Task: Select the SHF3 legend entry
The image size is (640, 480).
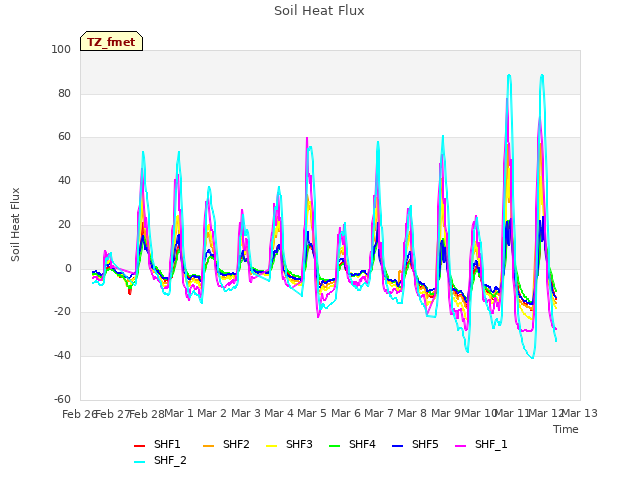Action: point(289,444)
